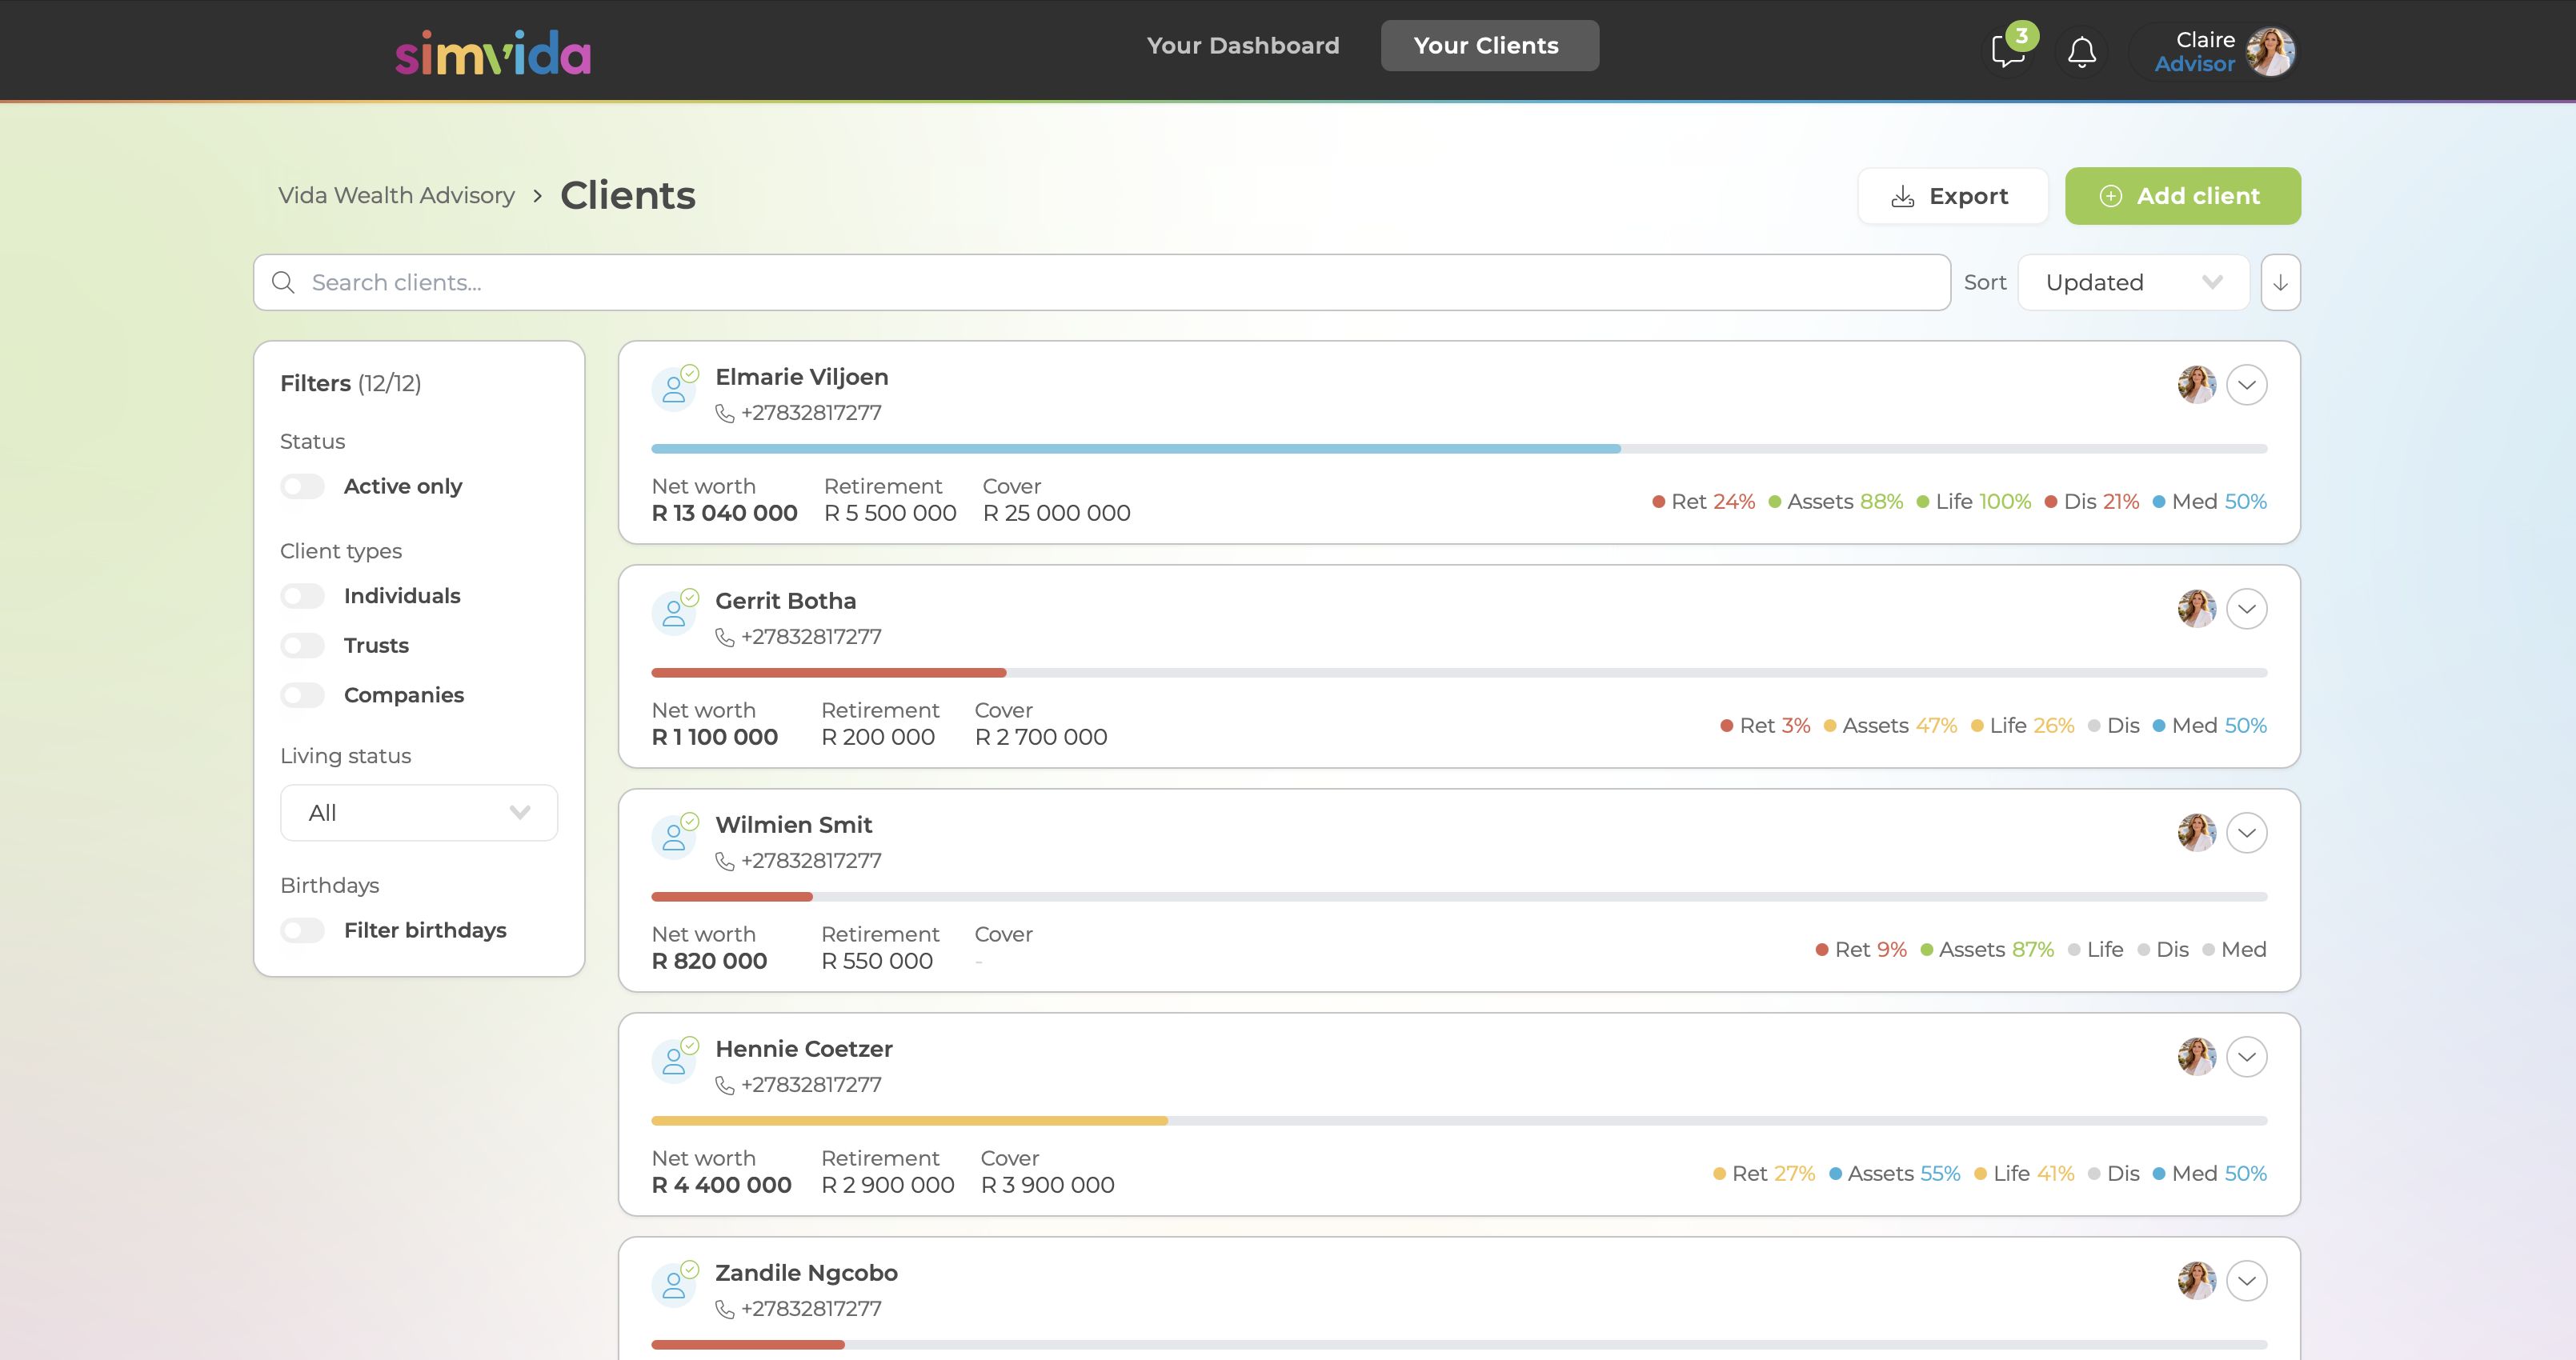
Task: Expand Hennie Coetzer's client card
Action: pos(2247,1057)
